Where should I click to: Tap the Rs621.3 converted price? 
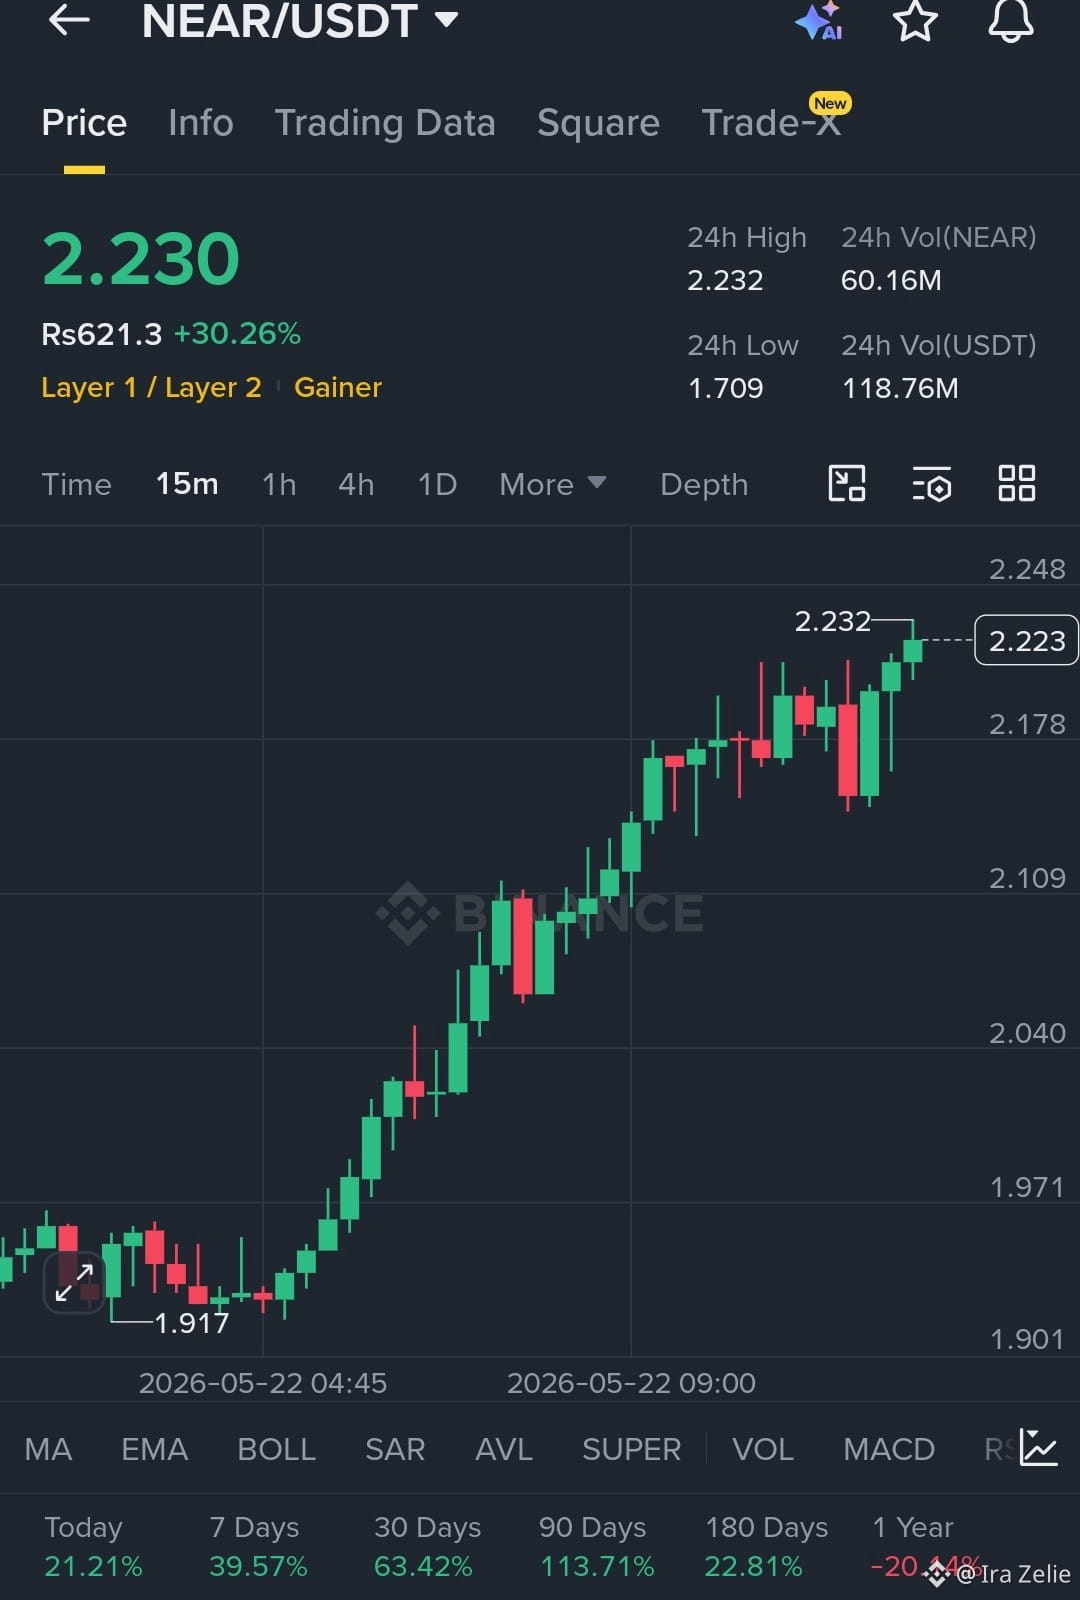point(101,333)
